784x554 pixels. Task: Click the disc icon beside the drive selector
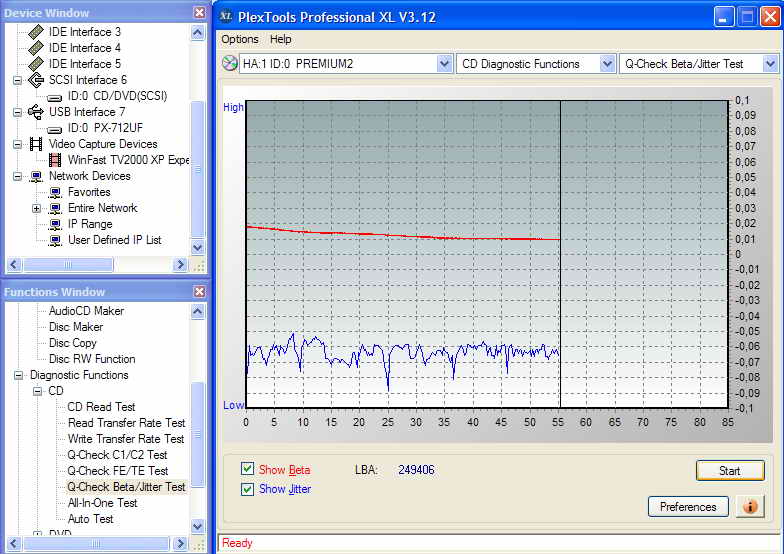[230, 64]
